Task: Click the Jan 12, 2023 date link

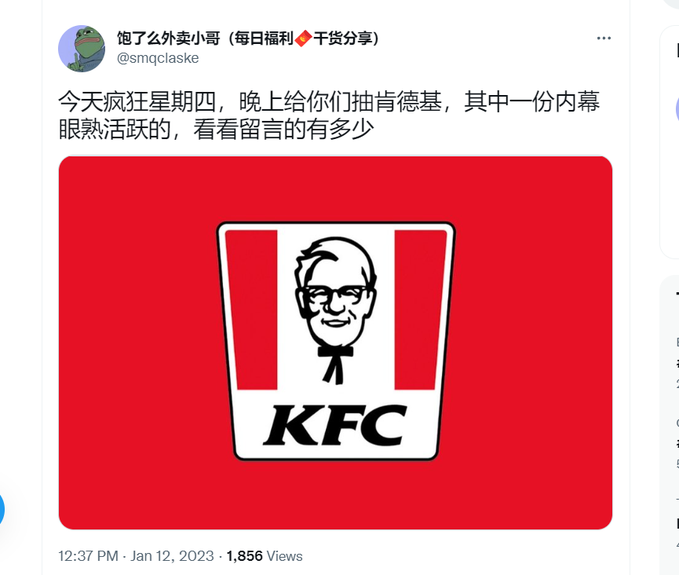Action: click(x=172, y=556)
